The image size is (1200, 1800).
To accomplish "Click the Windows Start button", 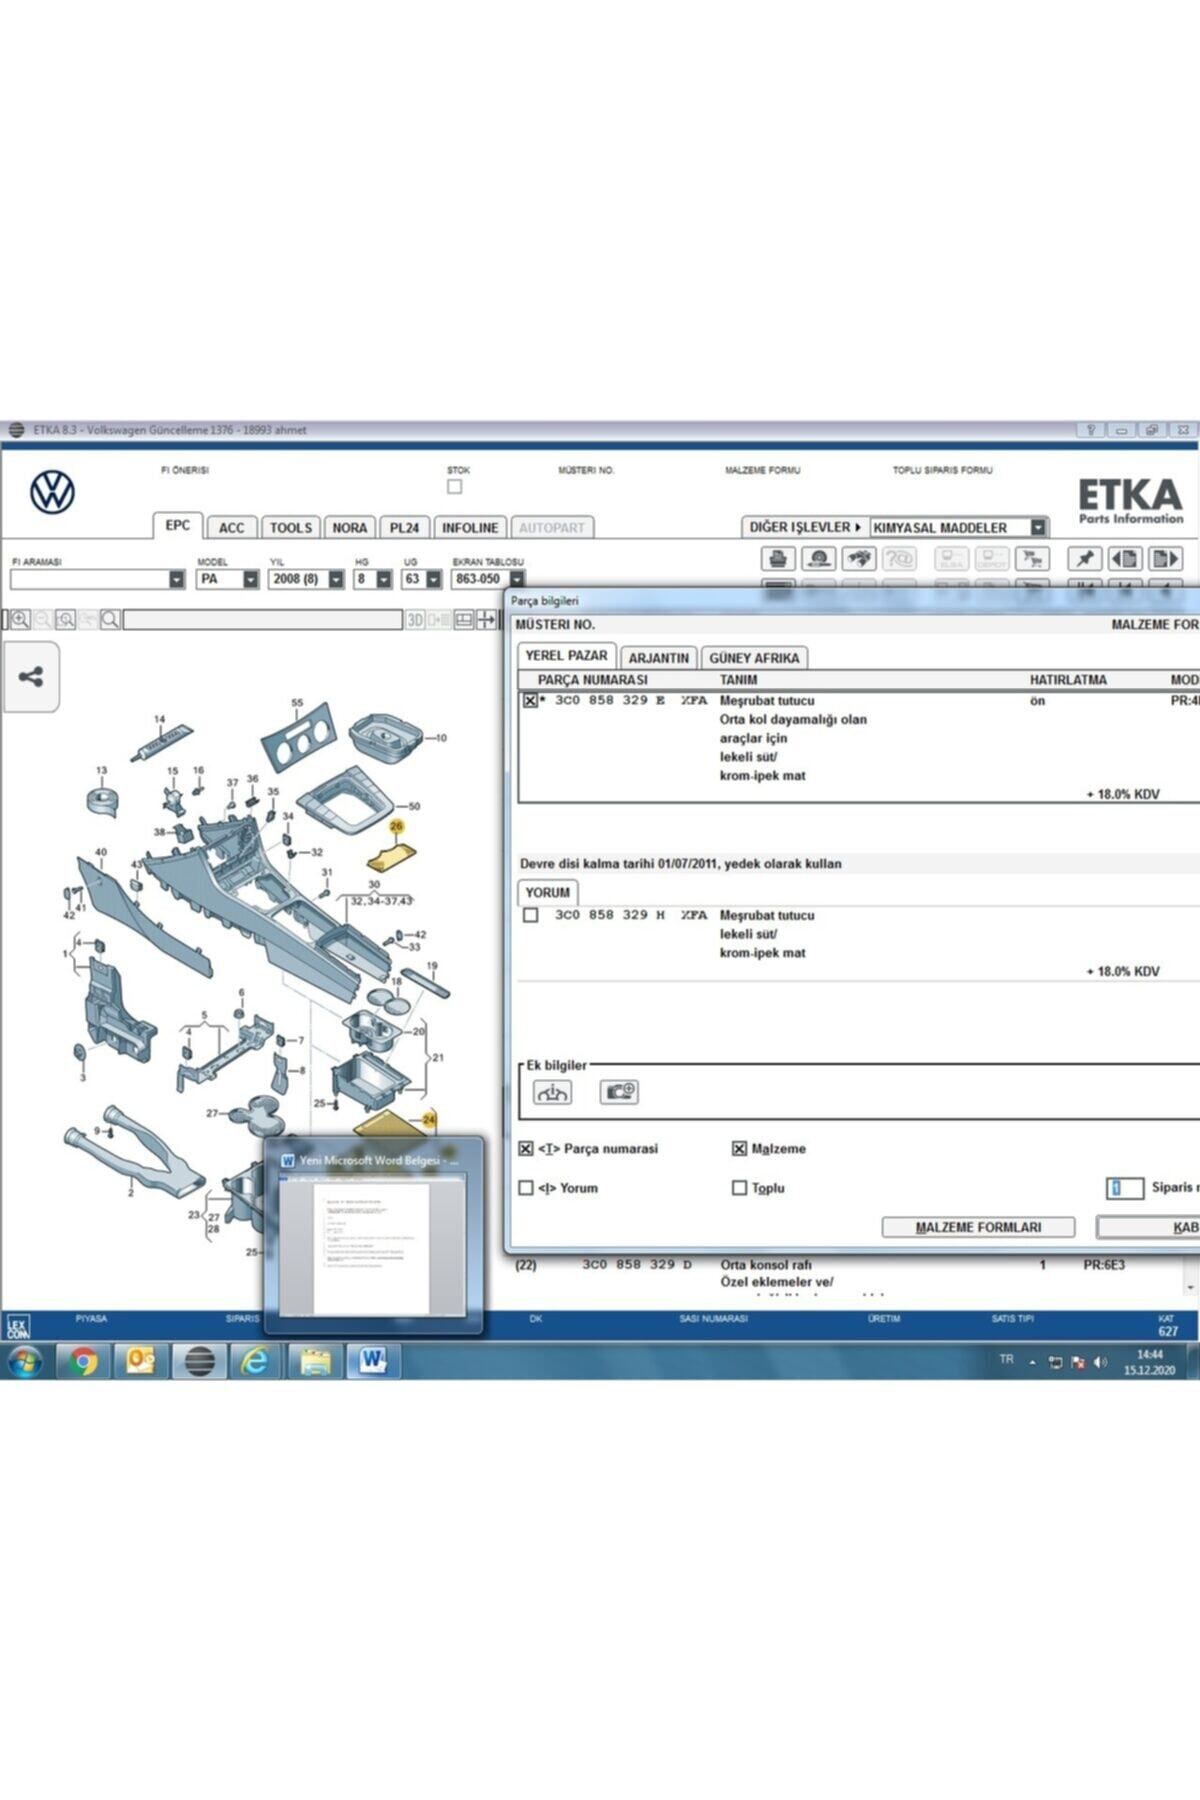I will coord(26,1361).
